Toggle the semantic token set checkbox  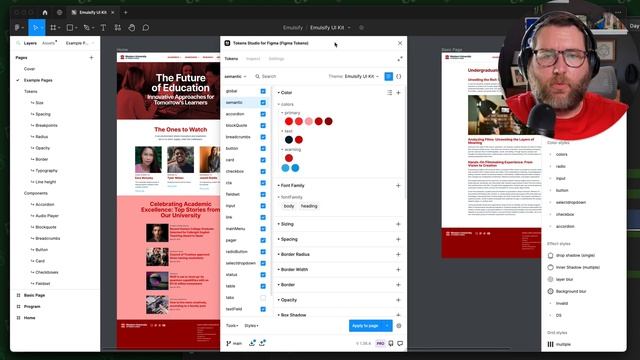[x=263, y=102]
